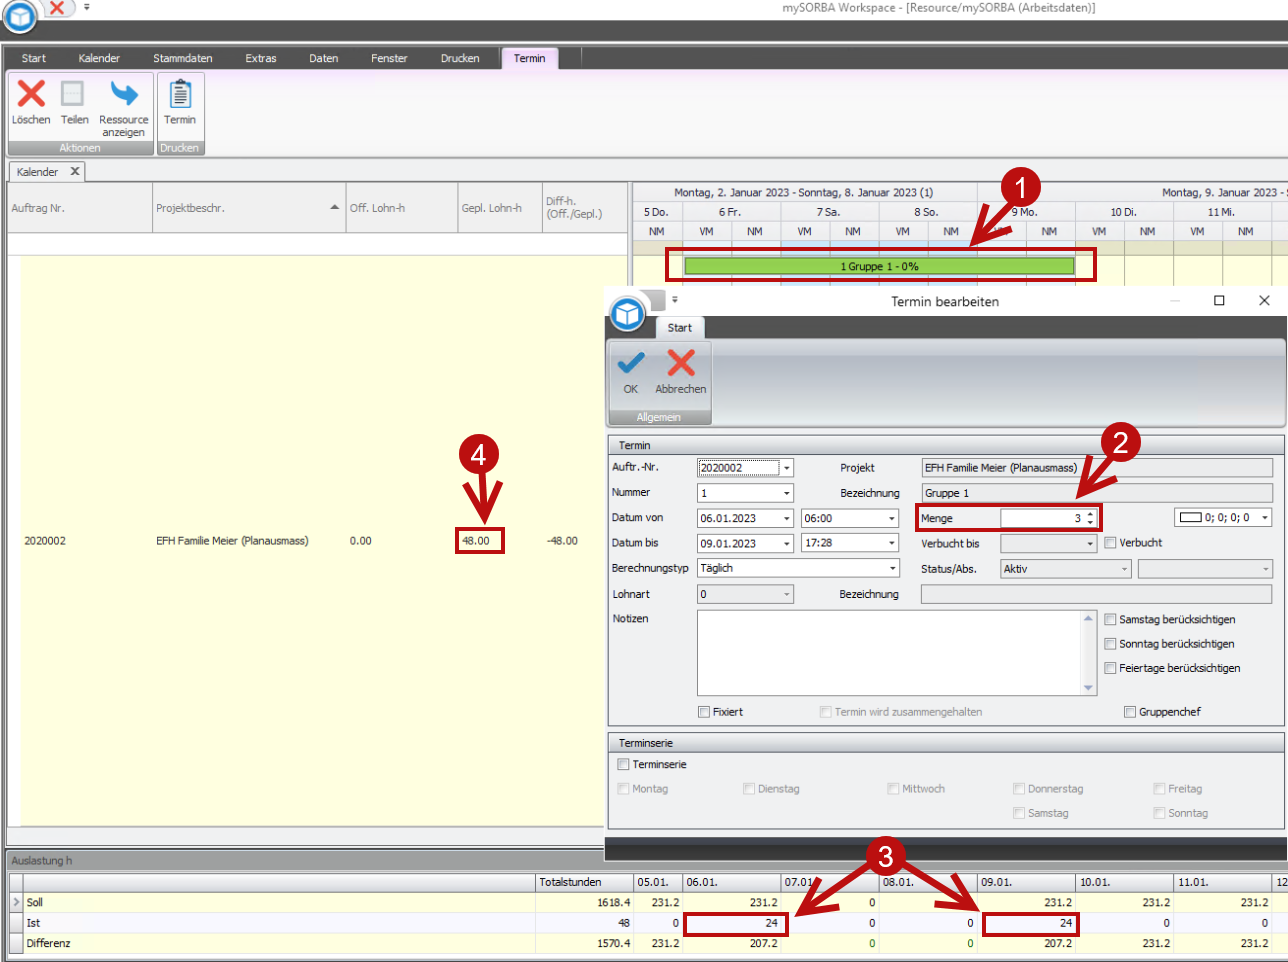
Task: Enable the Gruppenchef checkbox
Action: coord(1130,712)
